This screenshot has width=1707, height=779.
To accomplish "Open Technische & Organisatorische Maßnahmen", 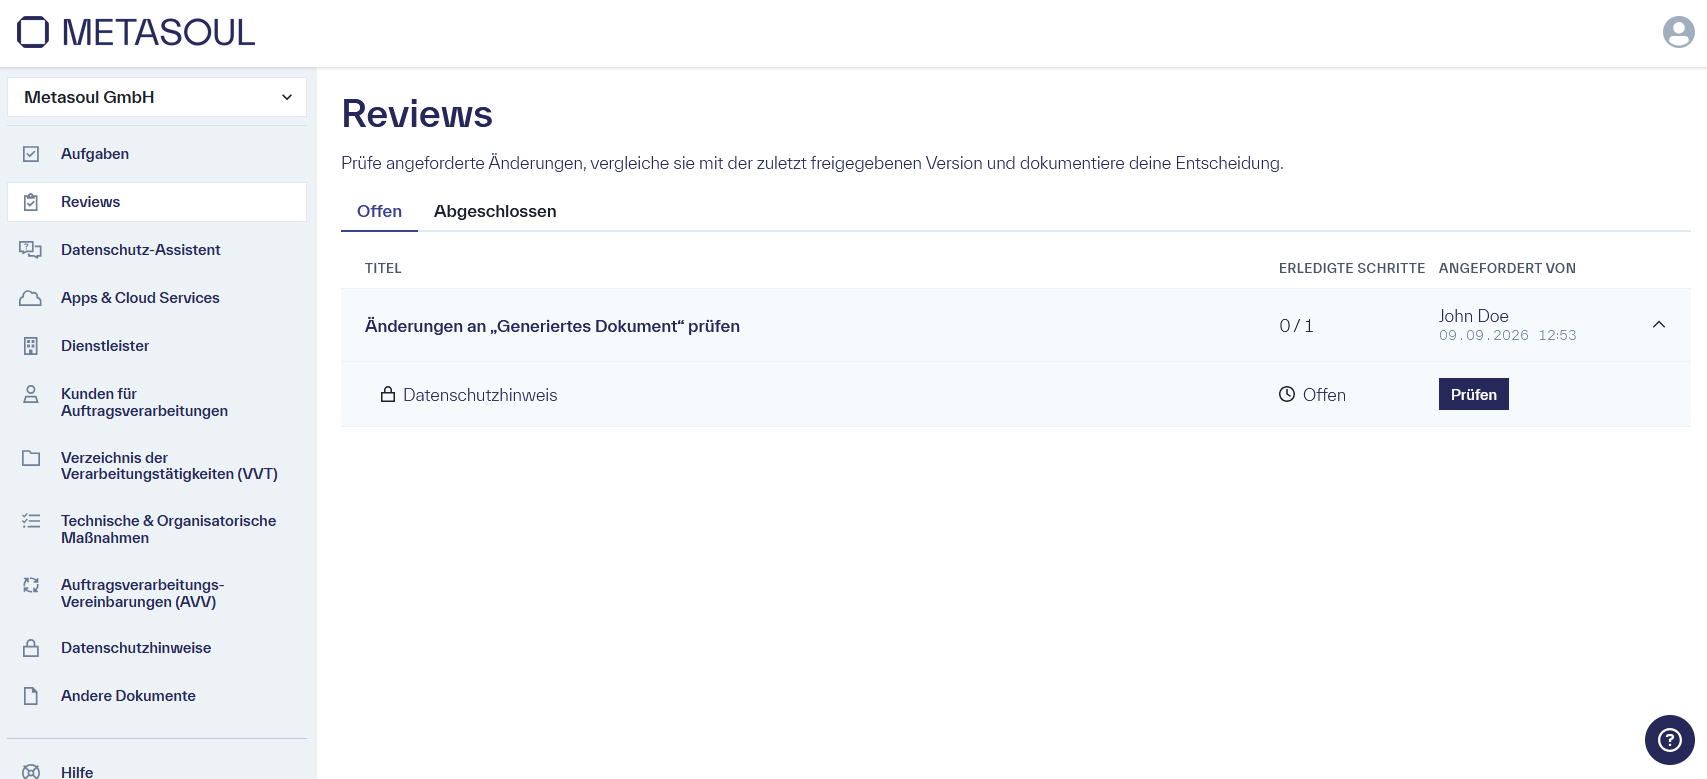I will click(157, 529).
